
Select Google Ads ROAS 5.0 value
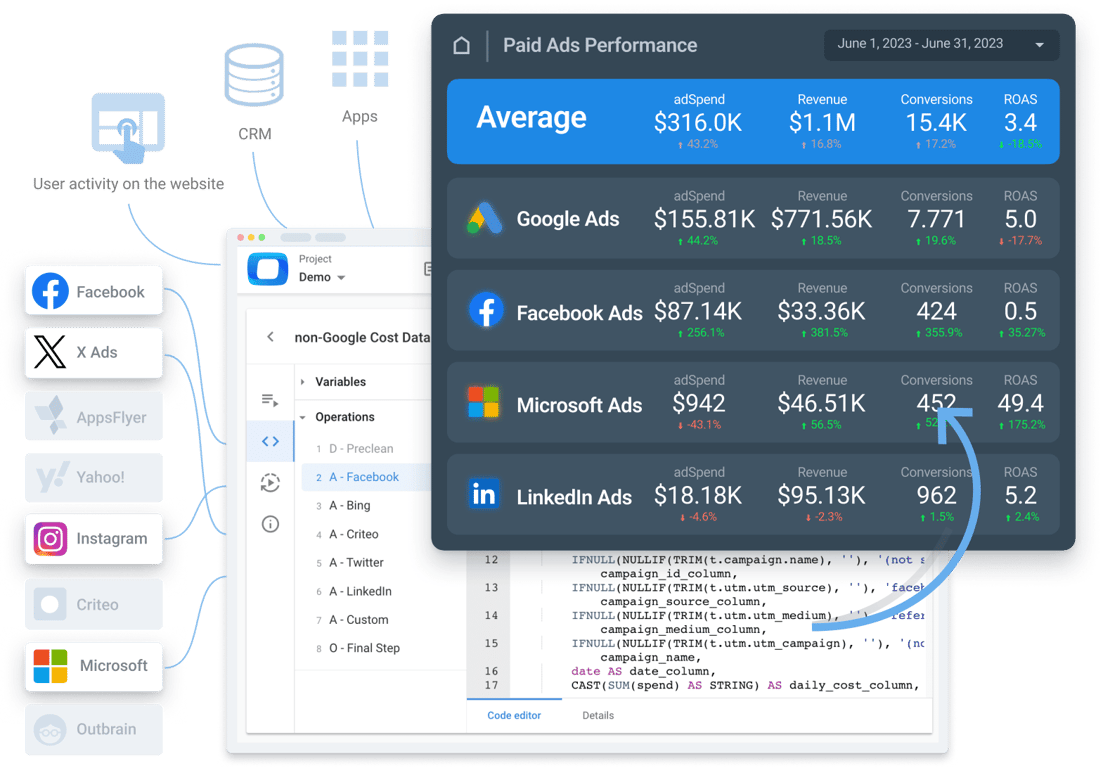(x=1020, y=219)
